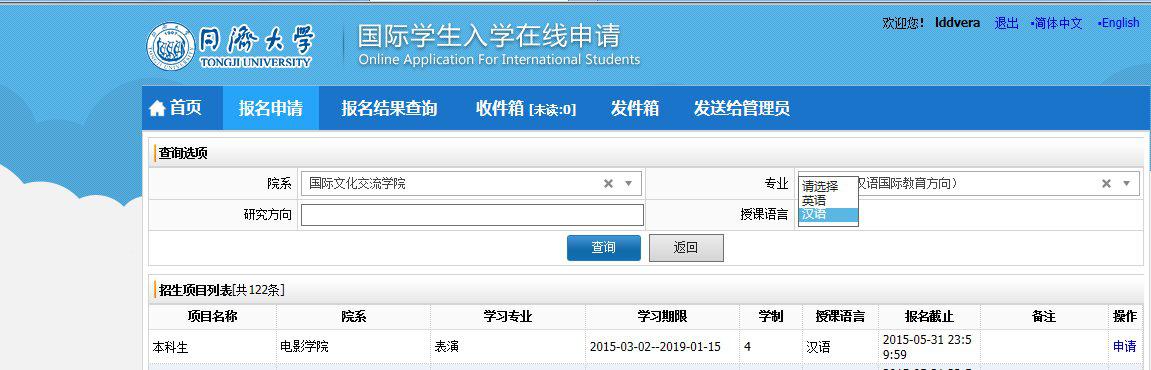Open the 国际文化交流学院 combo box

[471, 184]
